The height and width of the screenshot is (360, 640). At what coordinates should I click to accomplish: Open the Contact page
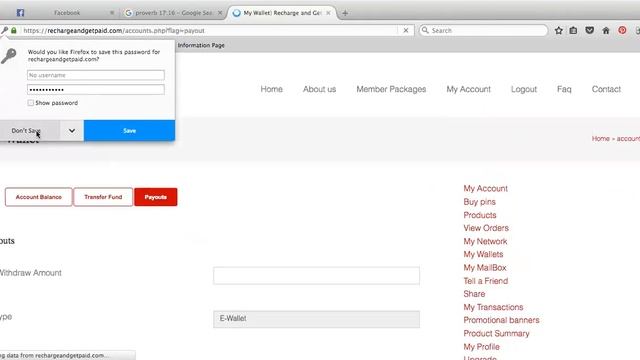coord(606,89)
